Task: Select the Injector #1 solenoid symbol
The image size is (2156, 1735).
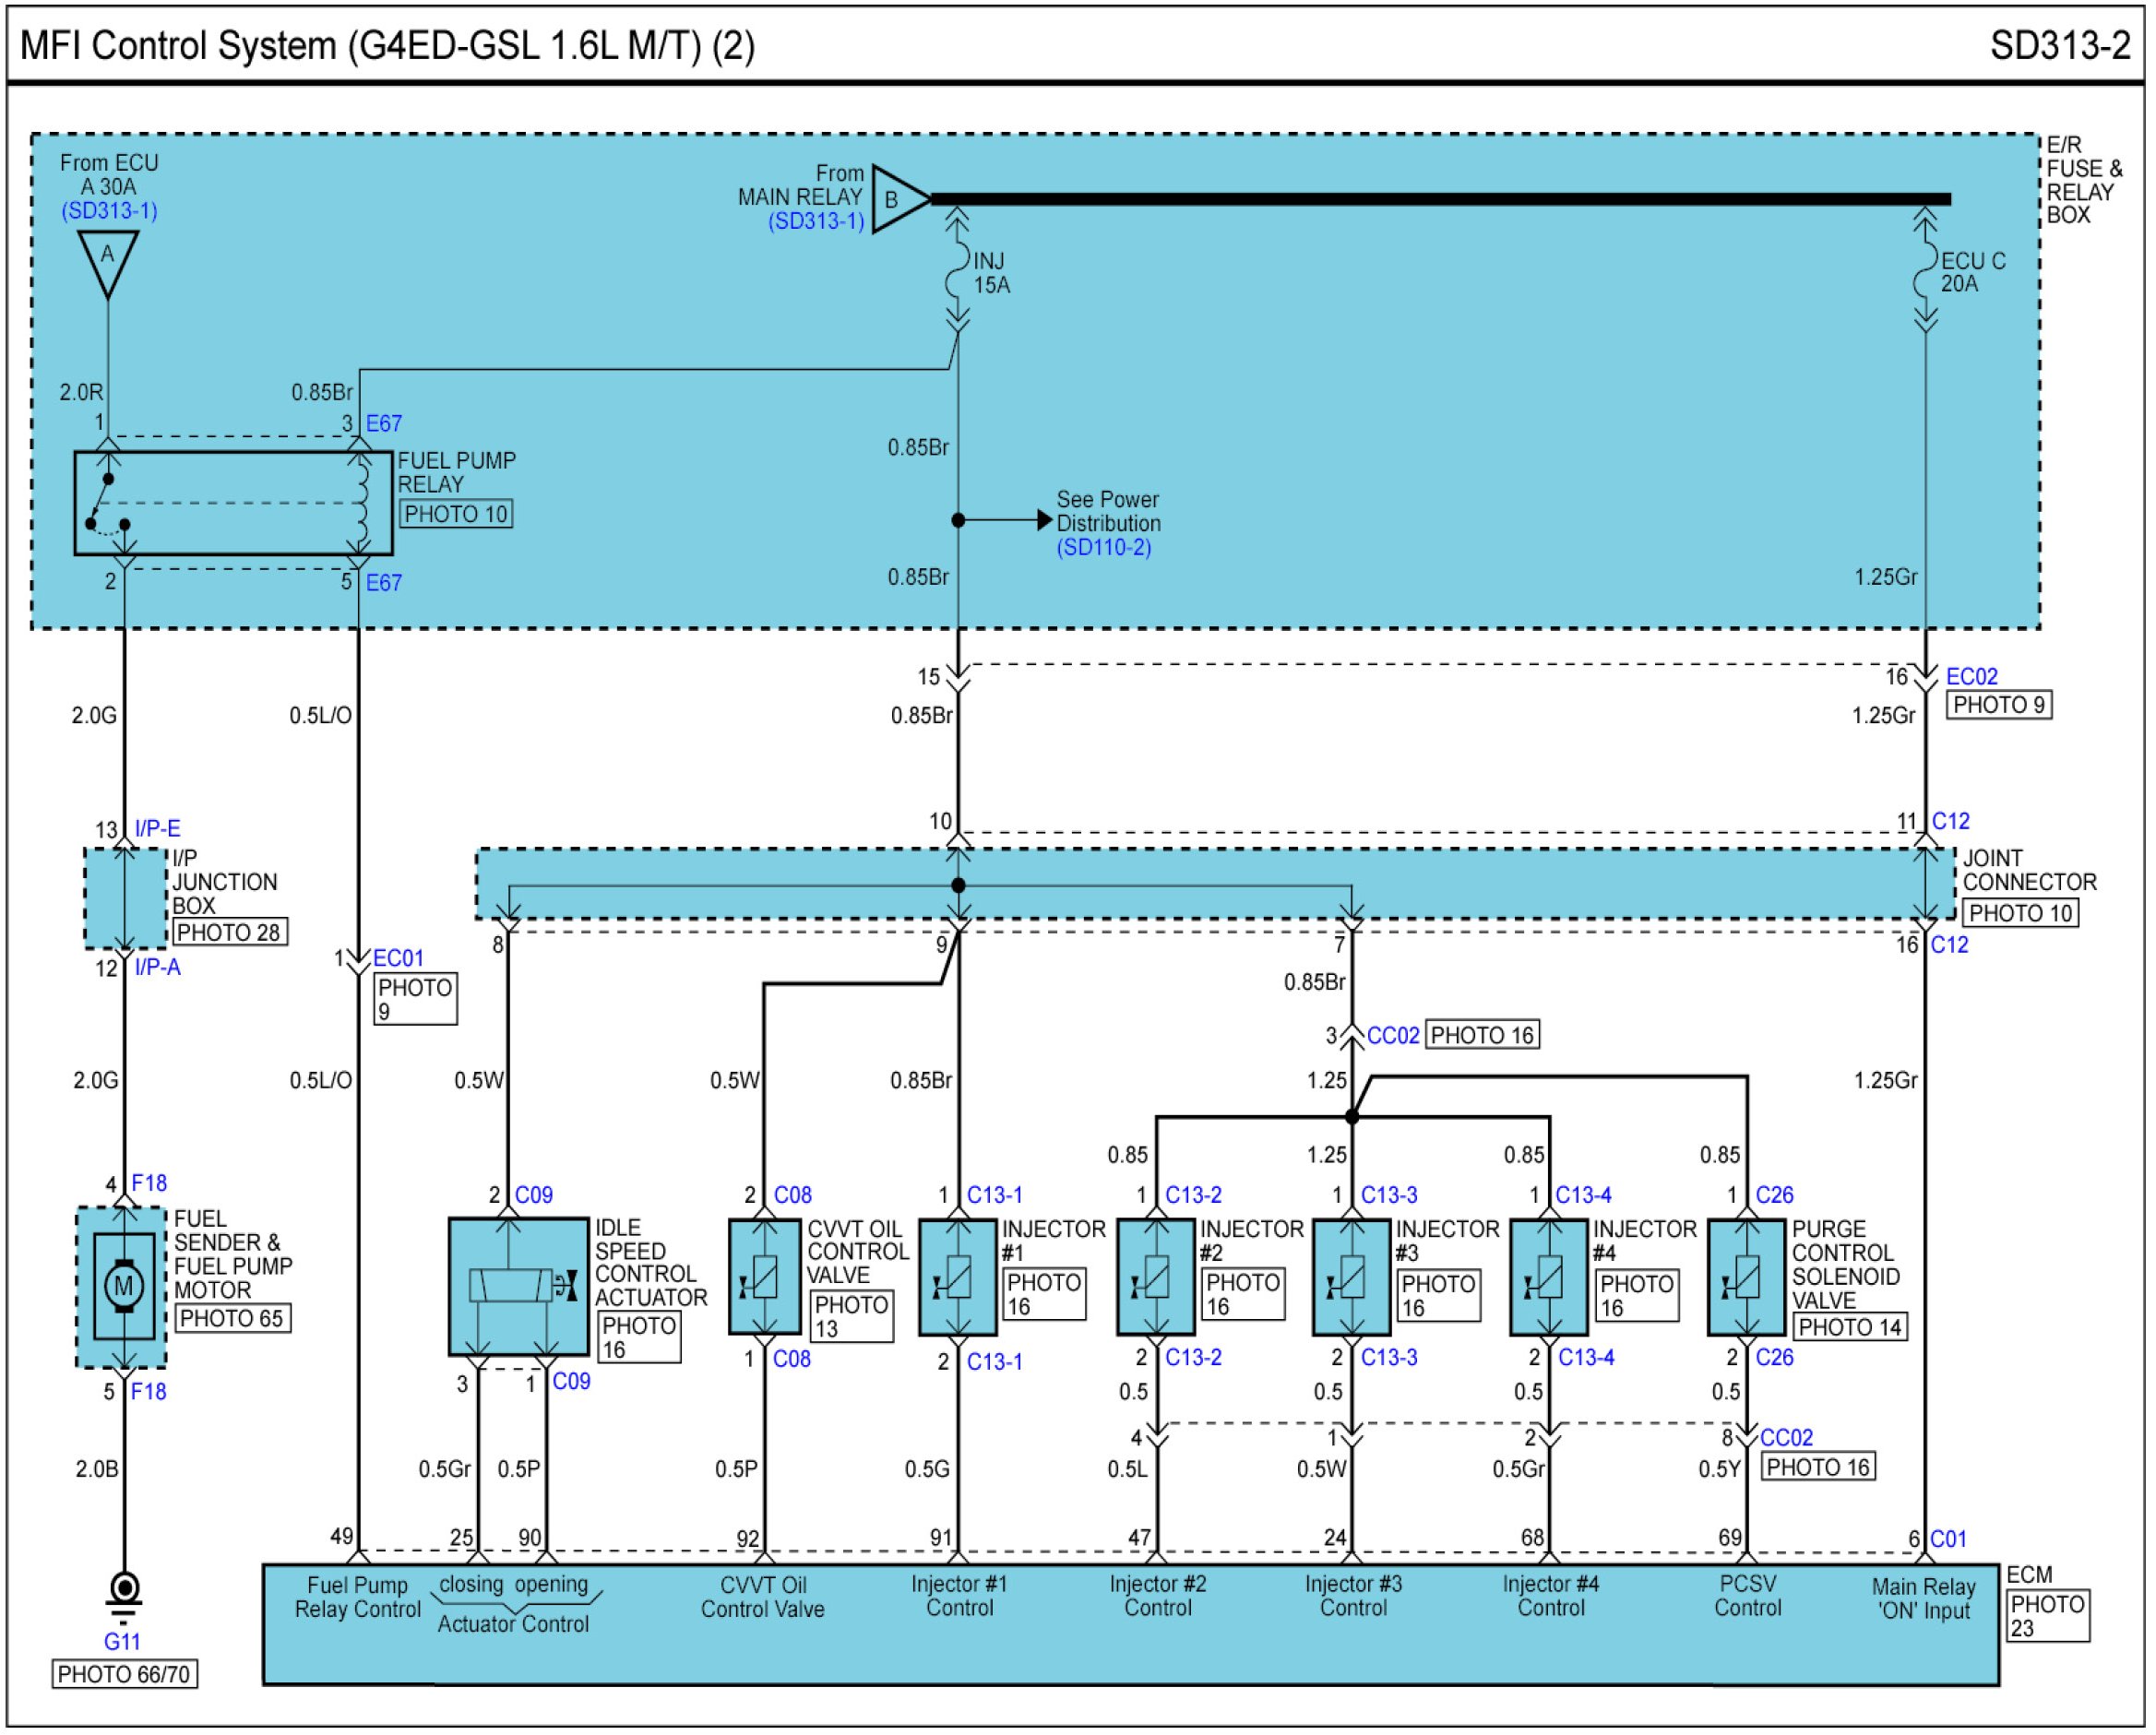Action: 958,1278
